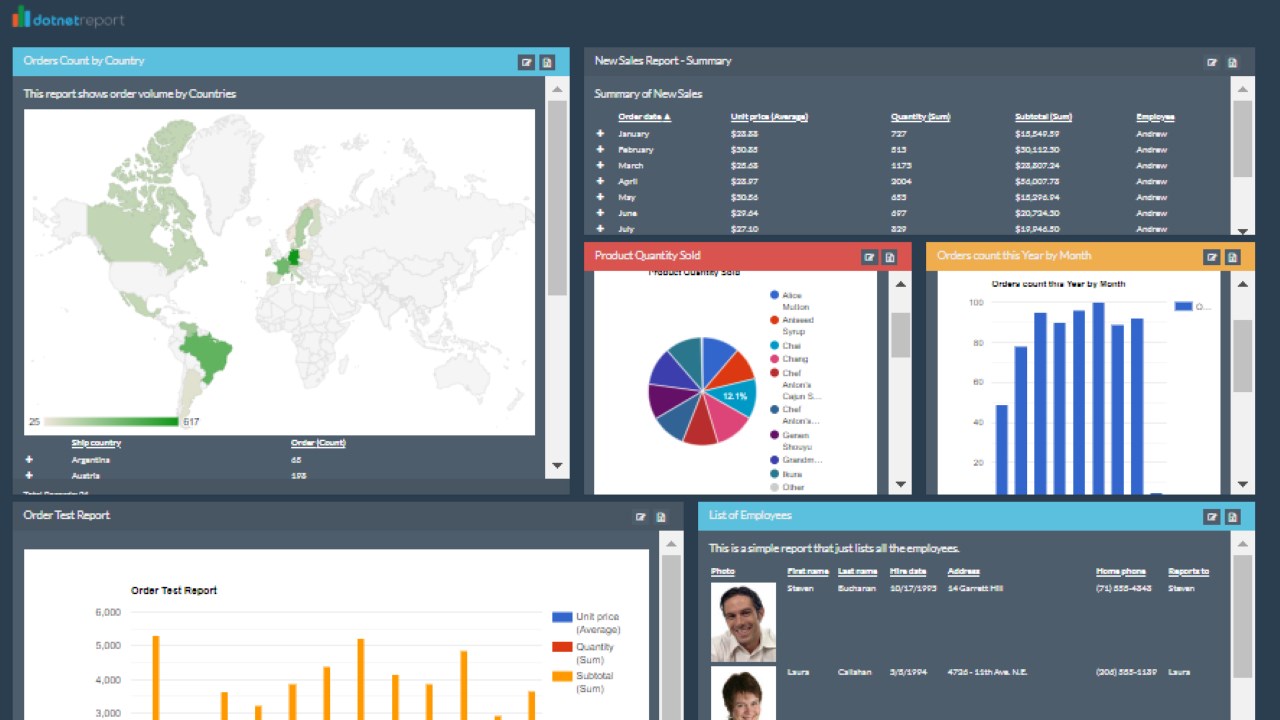Click scroll up arrow in New Sales Summary
The width and height of the screenshot is (1280, 720).
pos(1242,89)
